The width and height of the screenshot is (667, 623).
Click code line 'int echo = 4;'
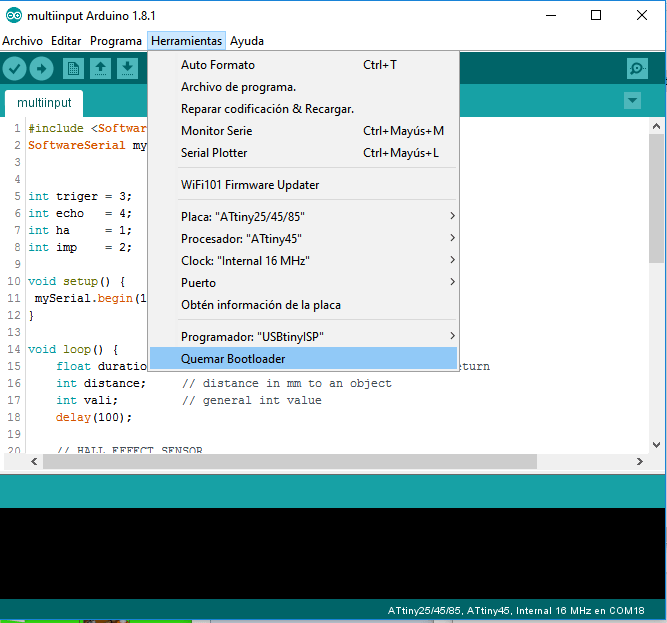click(x=80, y=213)
